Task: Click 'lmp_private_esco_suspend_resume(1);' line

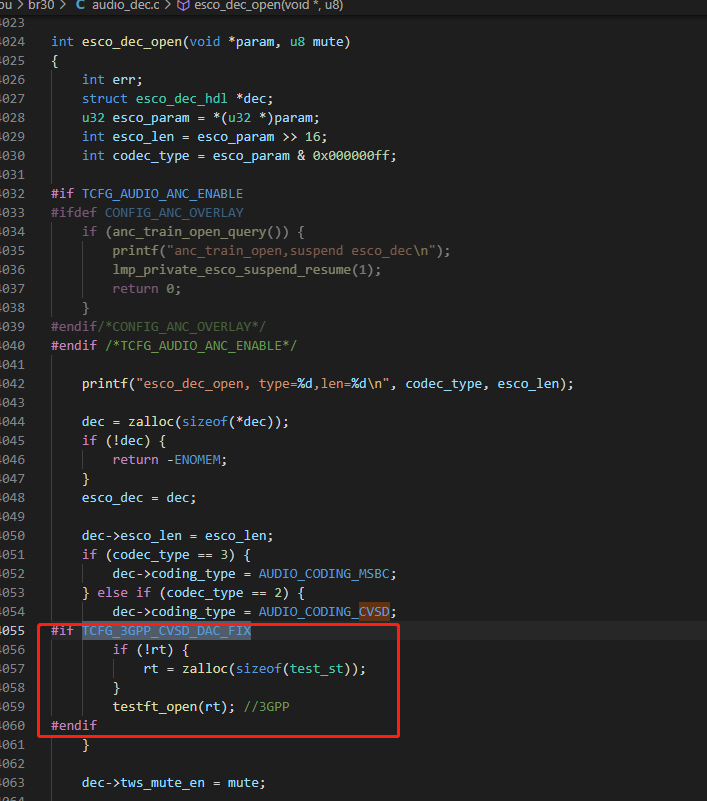Action: point(247,270)
